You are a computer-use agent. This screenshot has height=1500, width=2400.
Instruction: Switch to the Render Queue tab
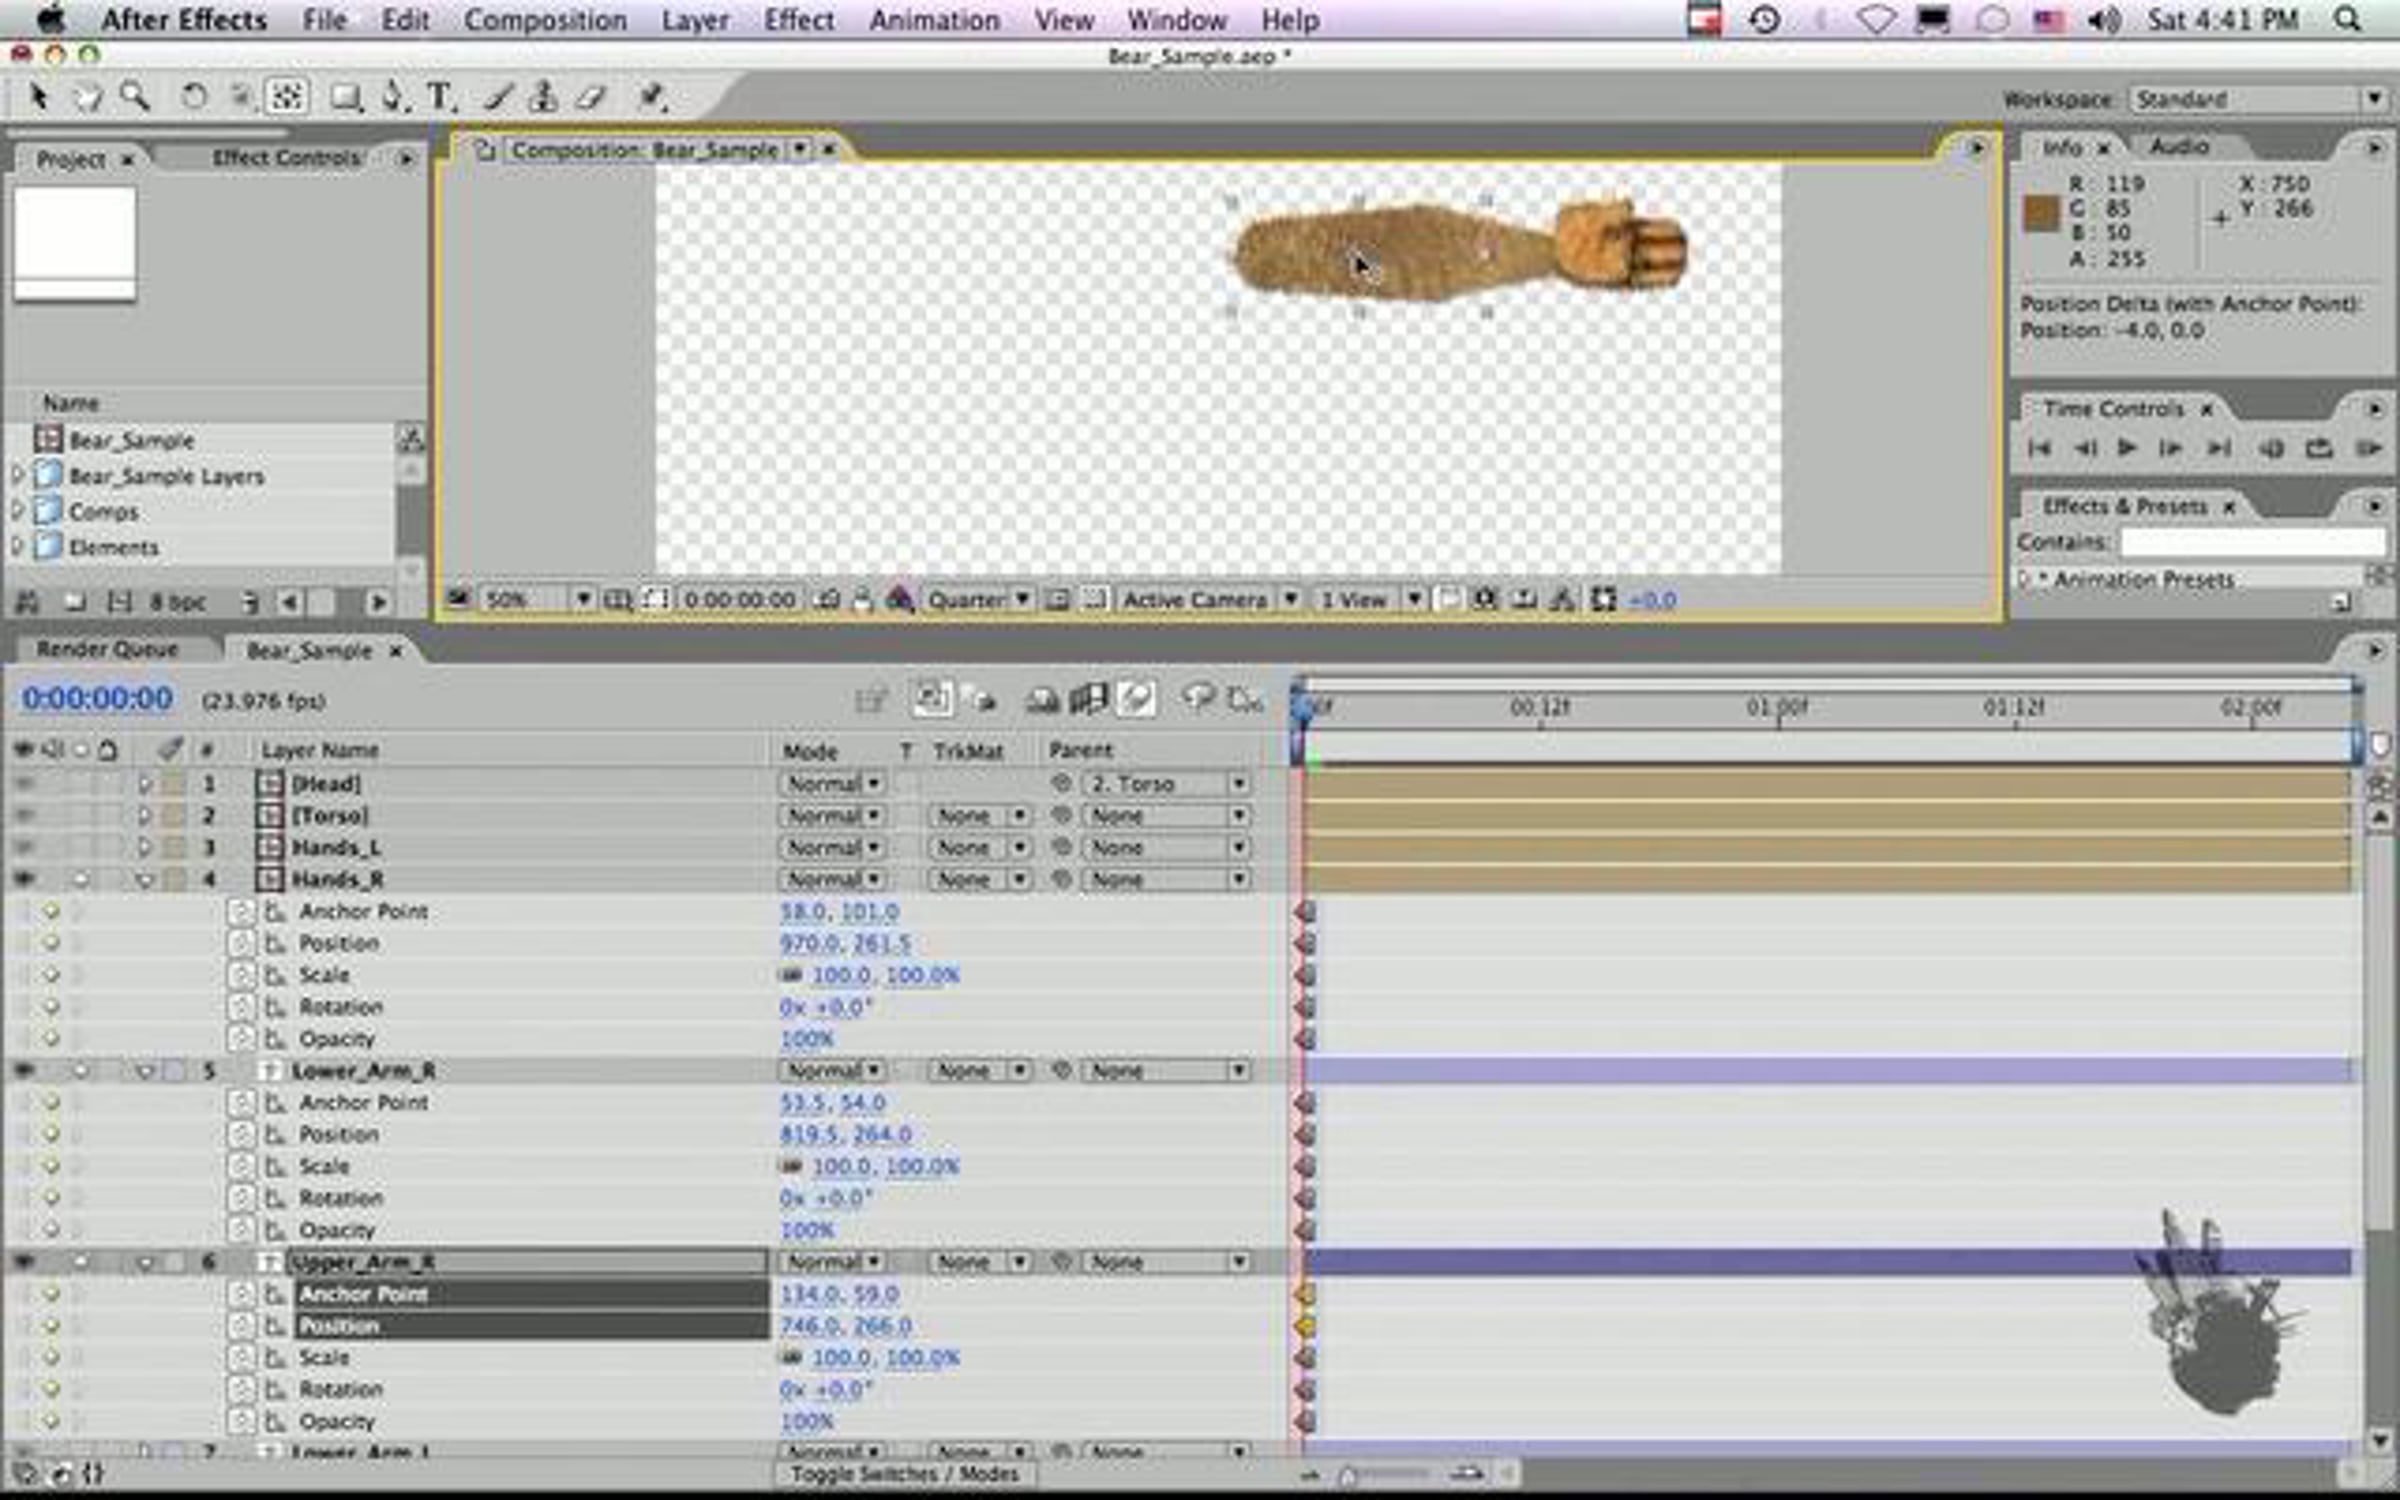click(108, 650)
